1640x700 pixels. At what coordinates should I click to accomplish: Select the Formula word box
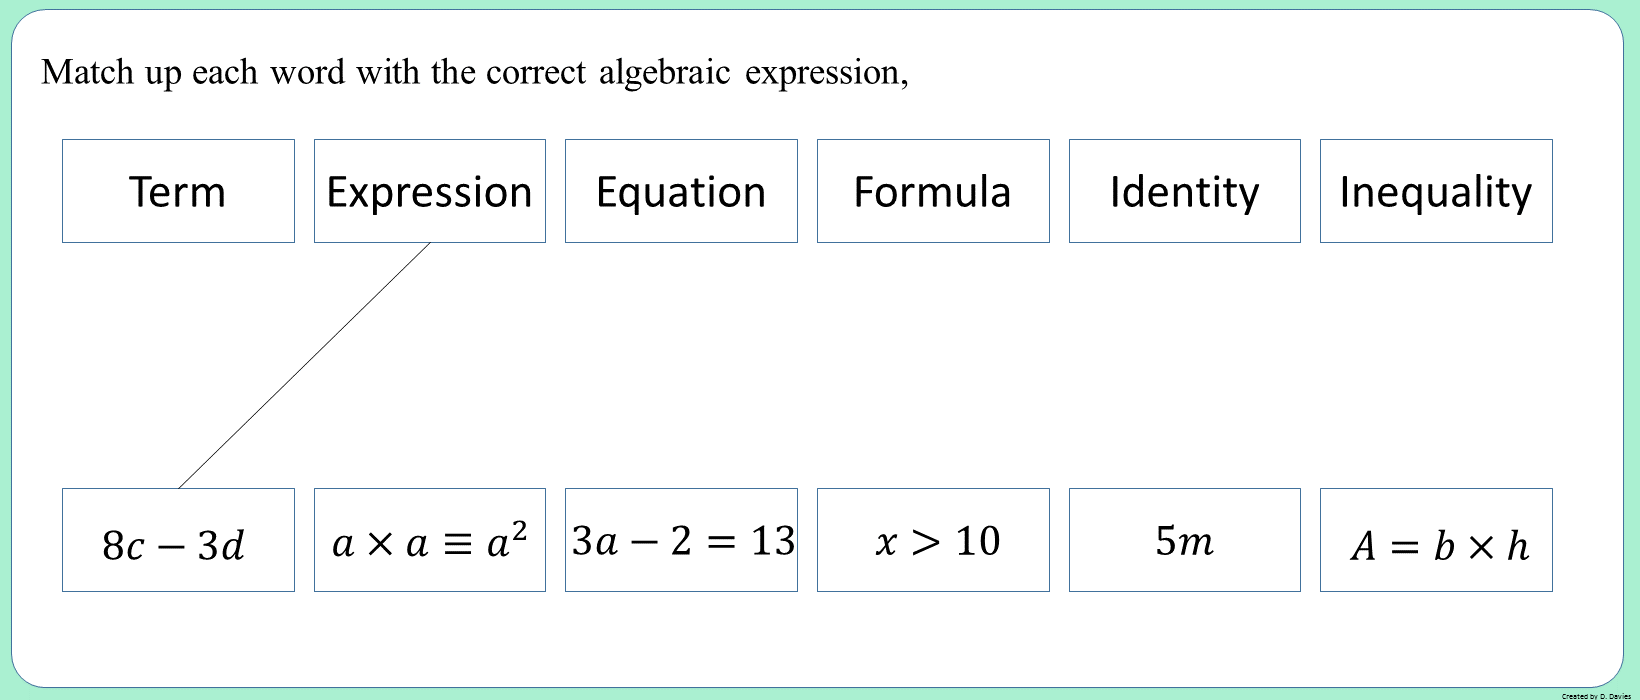[933, 191]
